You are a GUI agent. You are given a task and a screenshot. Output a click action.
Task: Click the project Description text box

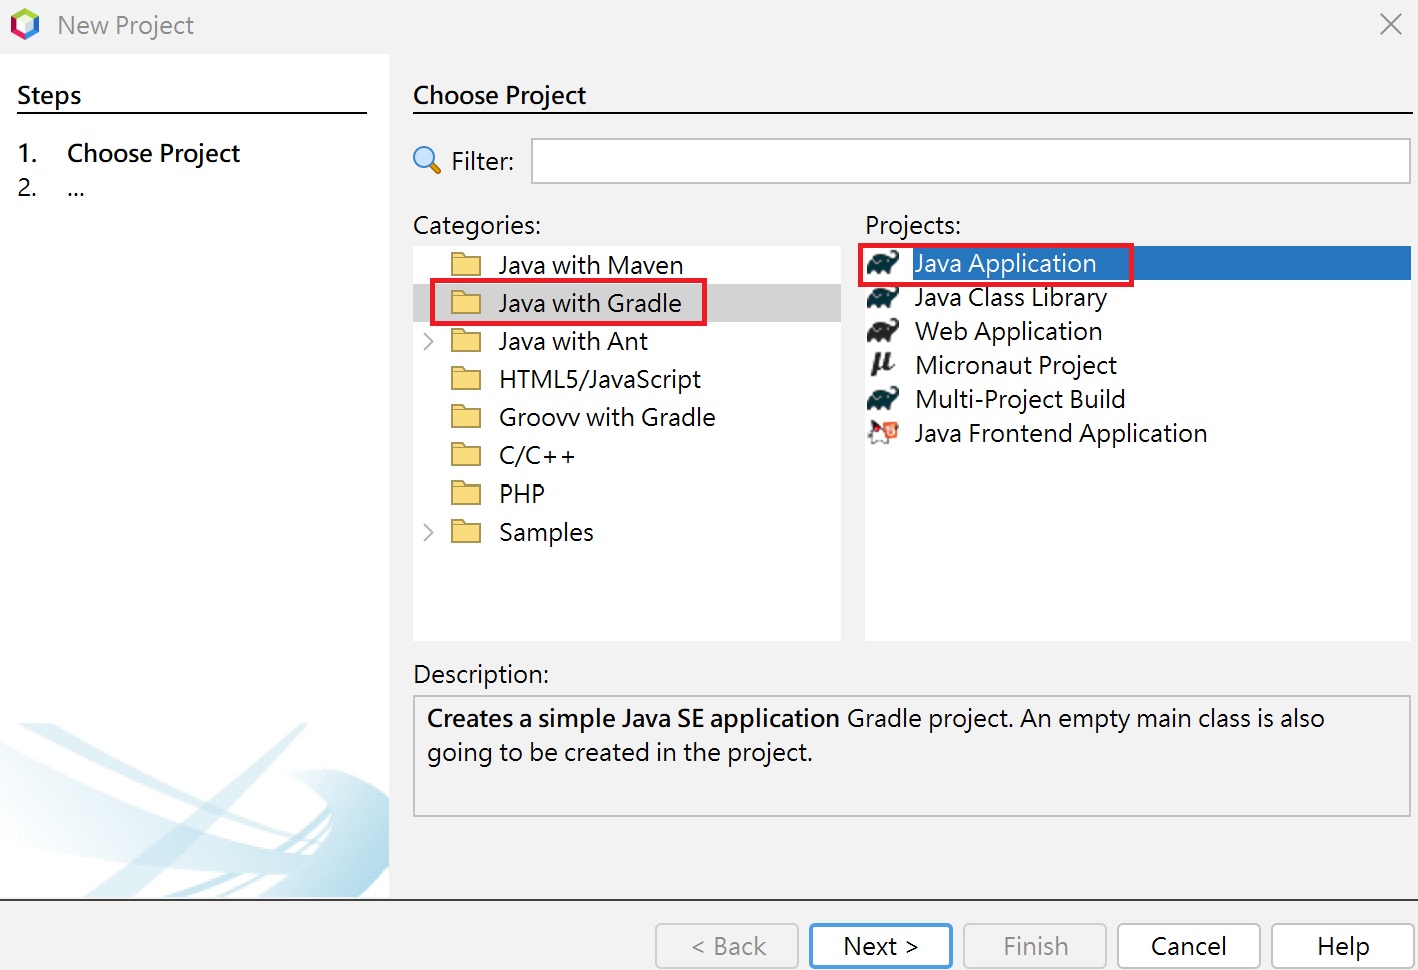point(911,756)
